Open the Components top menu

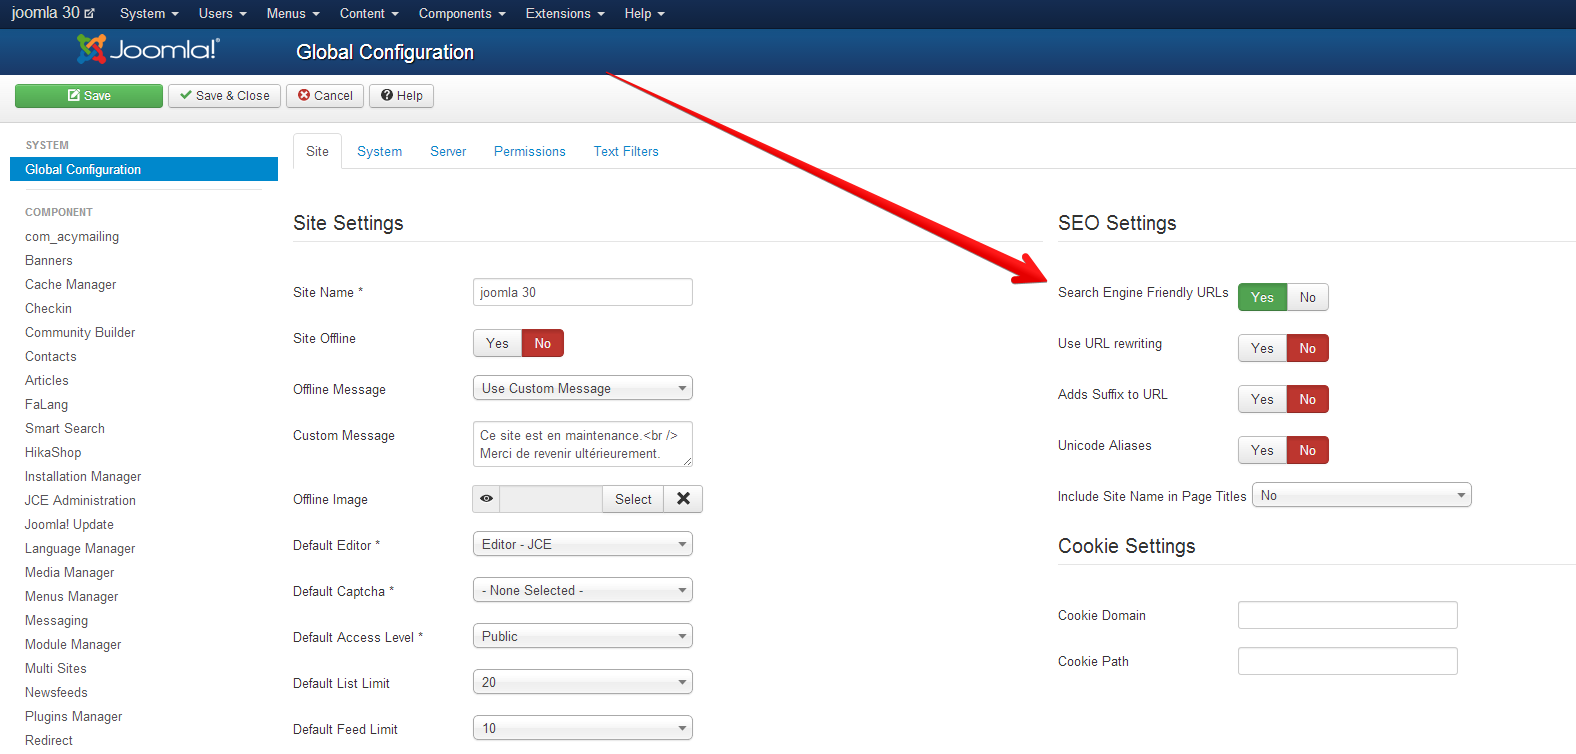(x=462, y=13)
